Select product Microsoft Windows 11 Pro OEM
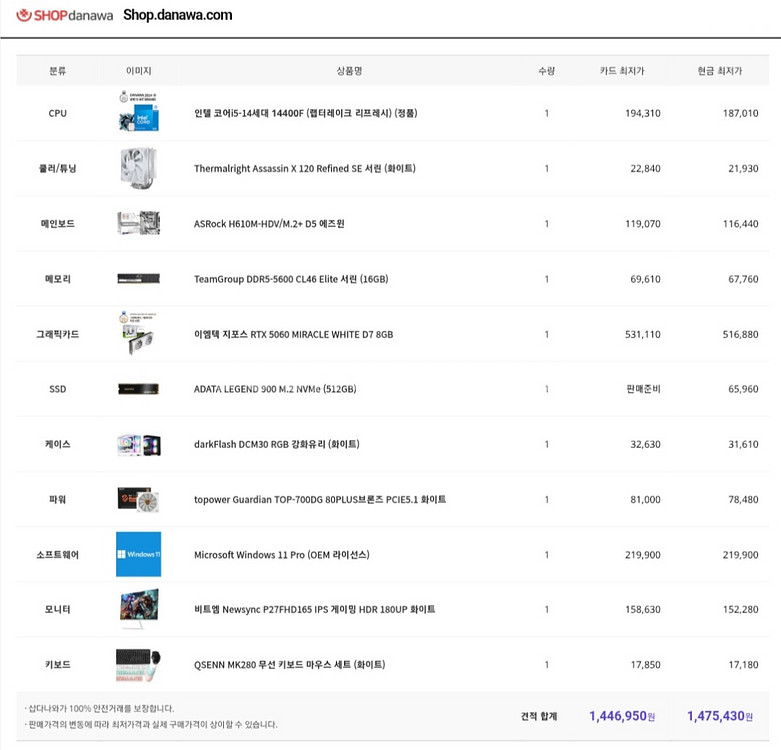The image size is (781, 750). coord(281,555)
